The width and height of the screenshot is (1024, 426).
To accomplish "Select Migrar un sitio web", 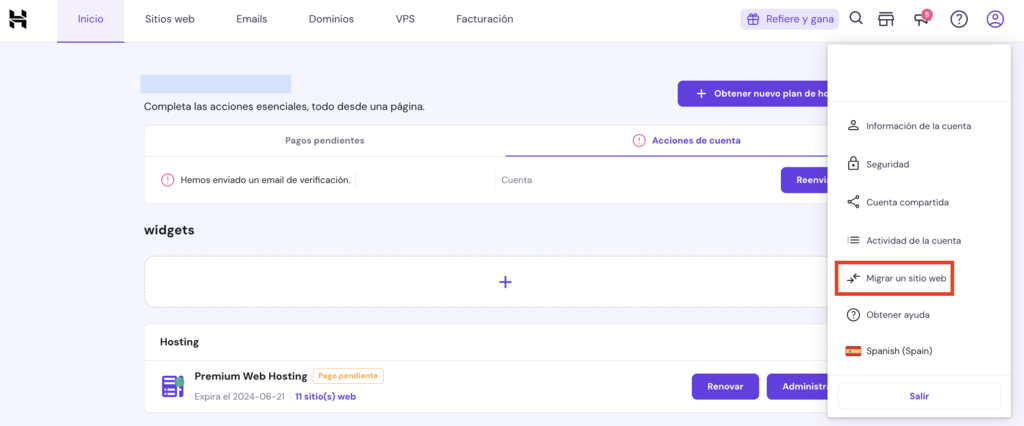I will coord(905,278).
